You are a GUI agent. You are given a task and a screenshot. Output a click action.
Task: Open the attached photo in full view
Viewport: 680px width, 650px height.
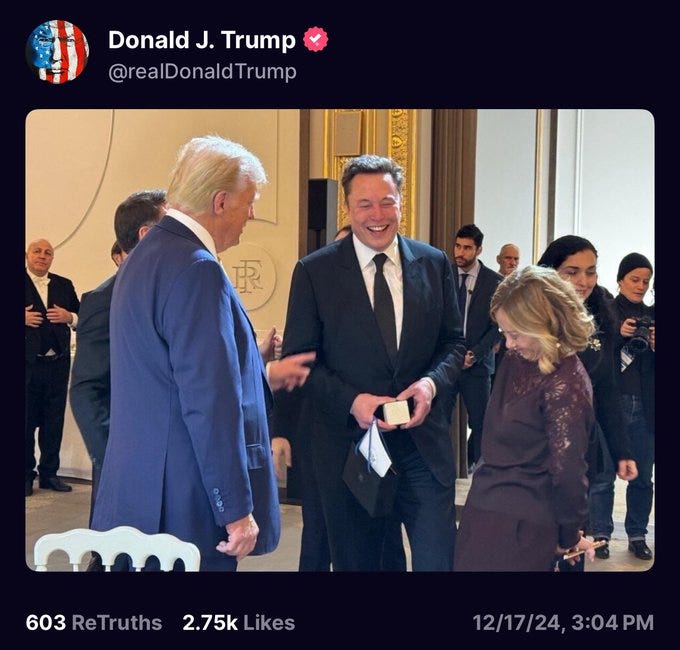coord(340,340)
